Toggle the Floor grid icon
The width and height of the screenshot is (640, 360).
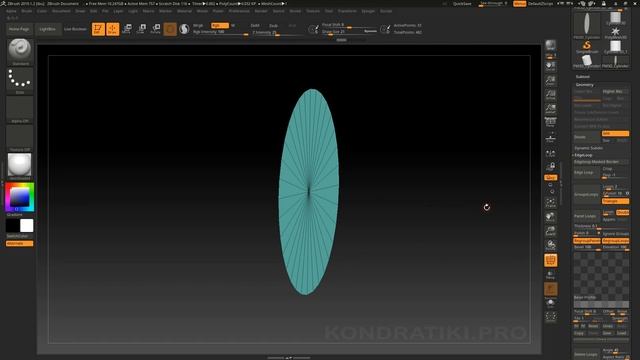(551, 138)
